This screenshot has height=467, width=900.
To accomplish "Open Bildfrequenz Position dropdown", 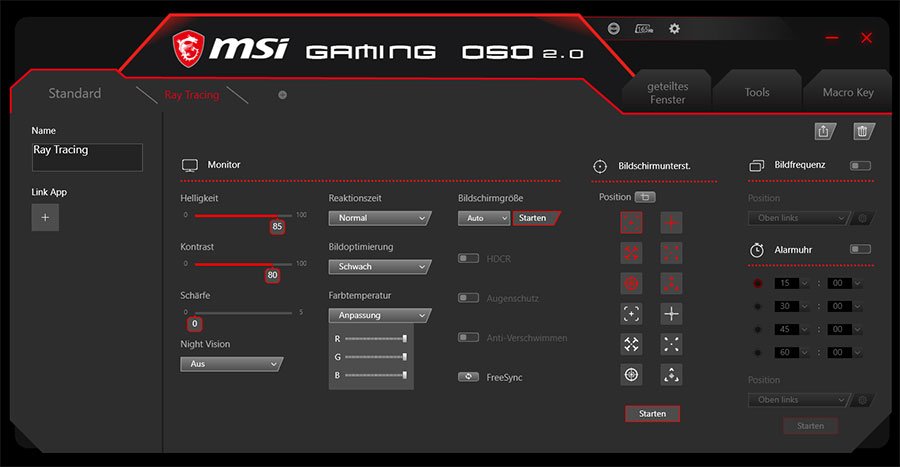I will point(798,218).
